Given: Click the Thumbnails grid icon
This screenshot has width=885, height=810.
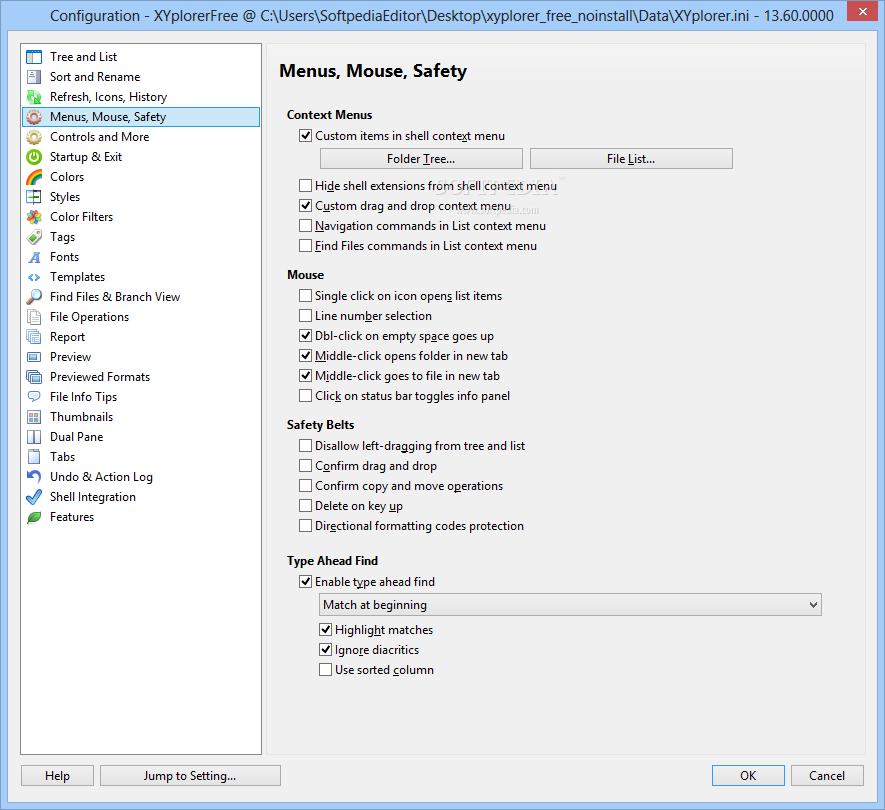Looking at the screenshot, I should click(34, 417).
